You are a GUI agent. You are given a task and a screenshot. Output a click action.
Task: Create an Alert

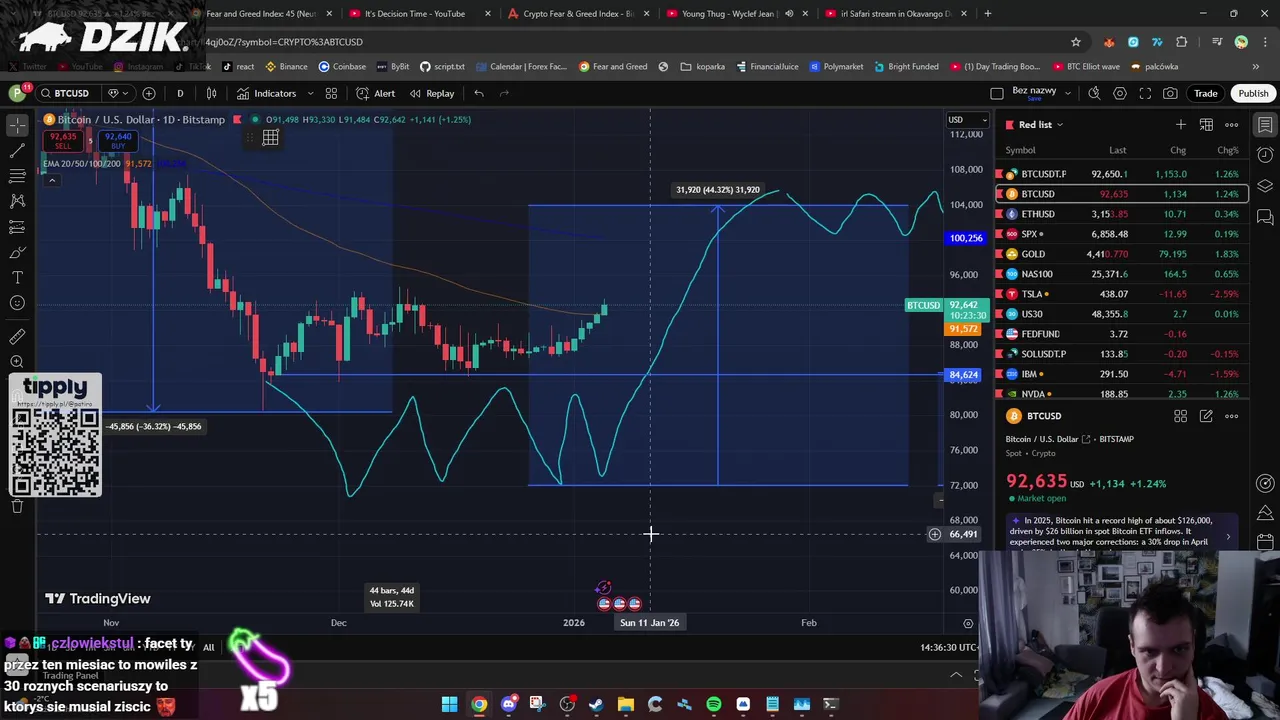pos(376,93)
